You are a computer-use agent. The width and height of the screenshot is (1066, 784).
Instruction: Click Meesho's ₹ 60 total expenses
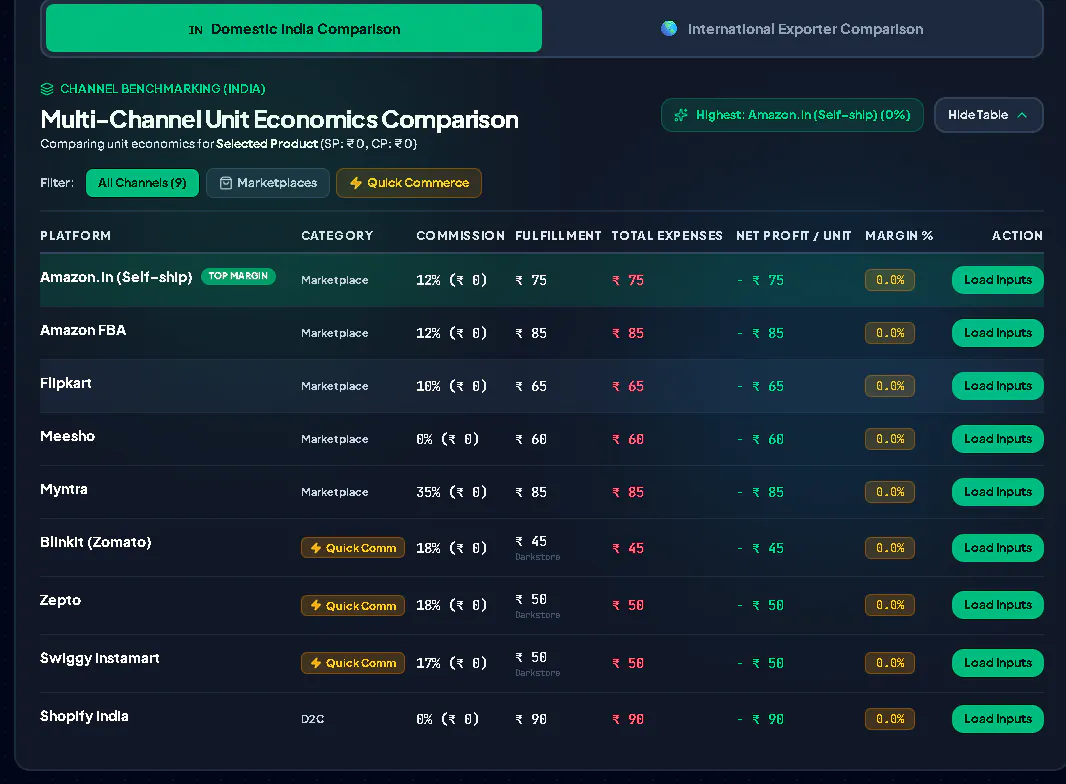pos(628,439)
